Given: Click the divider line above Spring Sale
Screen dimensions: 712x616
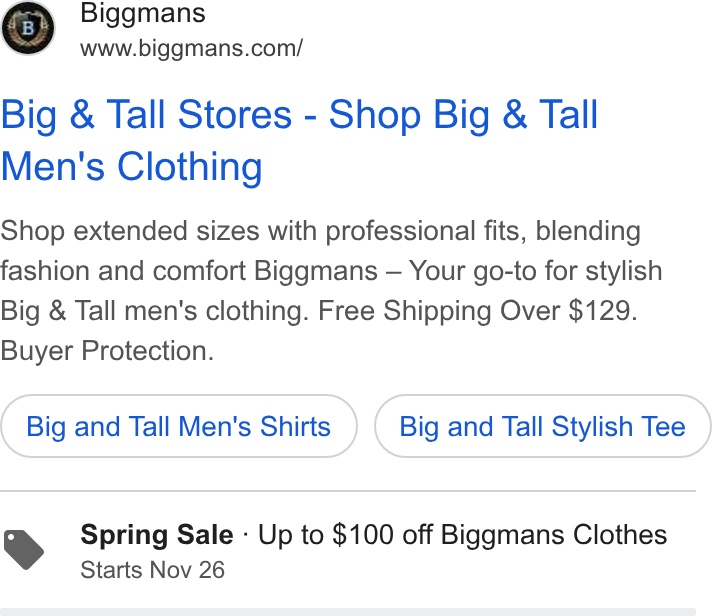Looking at the screenshot, I should coord(348,491).
